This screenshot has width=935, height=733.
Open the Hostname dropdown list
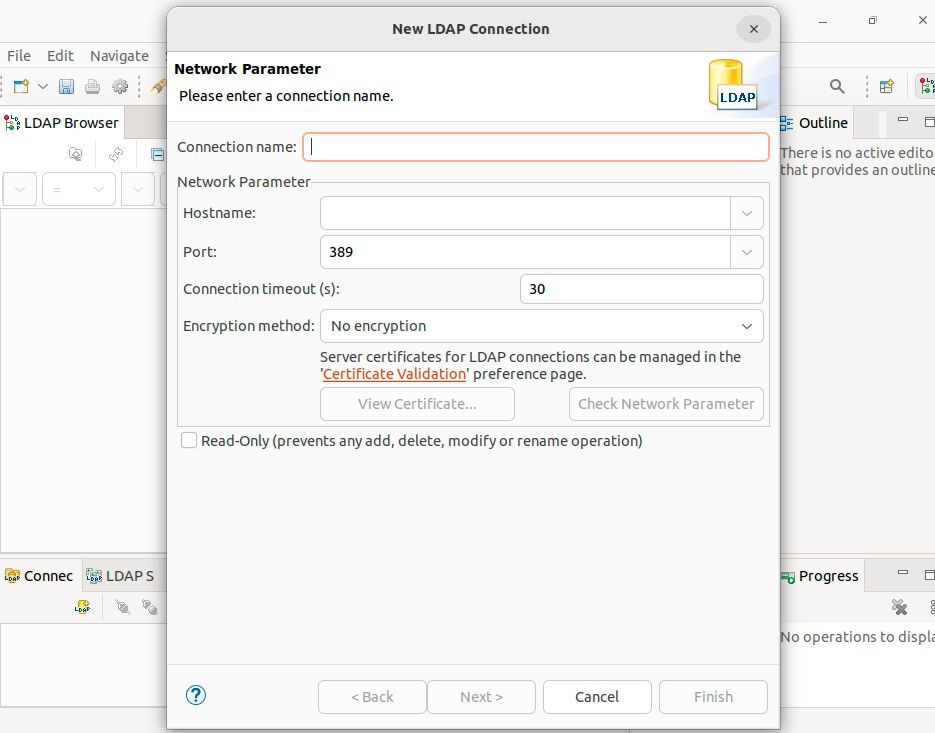point(746,212)
